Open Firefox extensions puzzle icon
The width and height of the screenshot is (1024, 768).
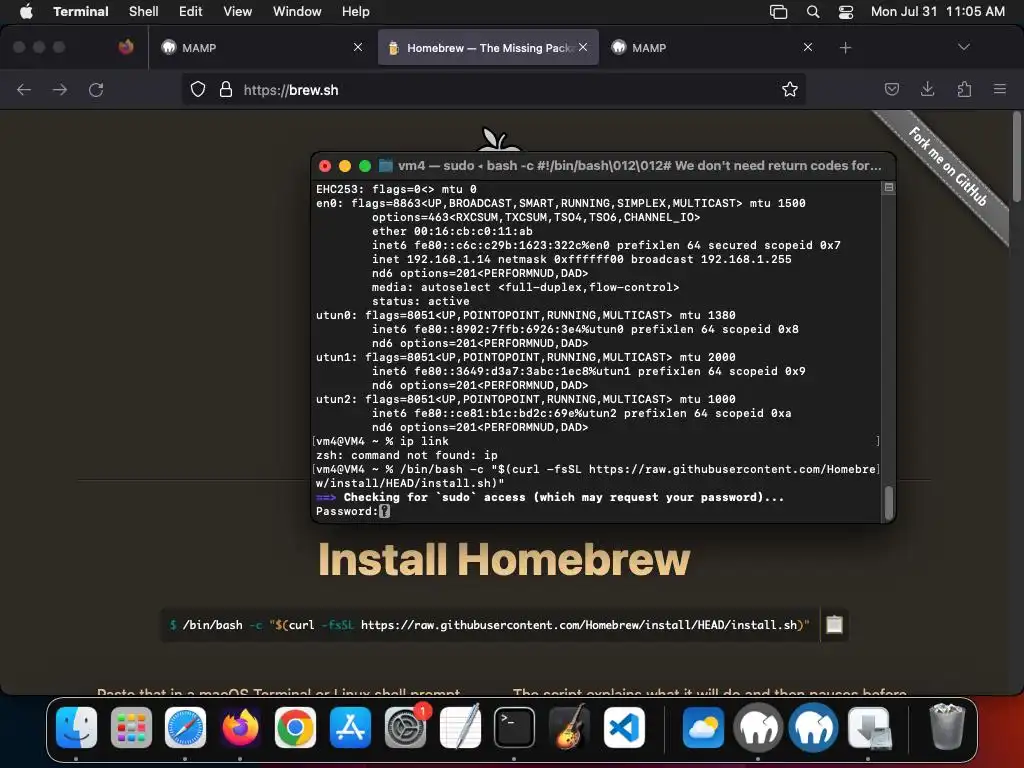(x=964, y=89)
